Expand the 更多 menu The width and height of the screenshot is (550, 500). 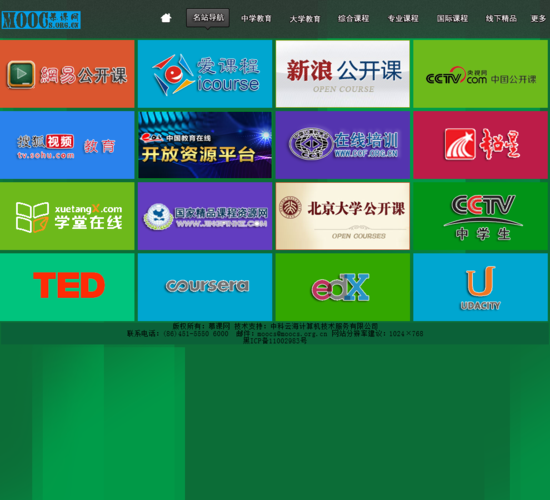point(538,19)
